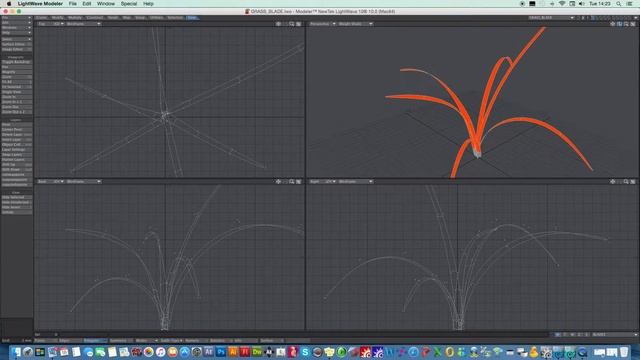The height and width of the screenshot is (360, 640).
Task: Open the SubD-Type dropdown in bottom bar
Action: pos(171,340)
